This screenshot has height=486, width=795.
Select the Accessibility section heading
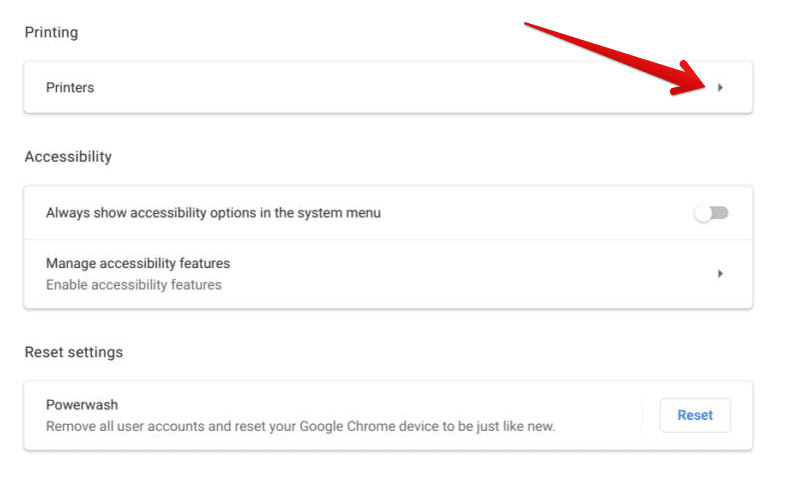click(68, 157)
